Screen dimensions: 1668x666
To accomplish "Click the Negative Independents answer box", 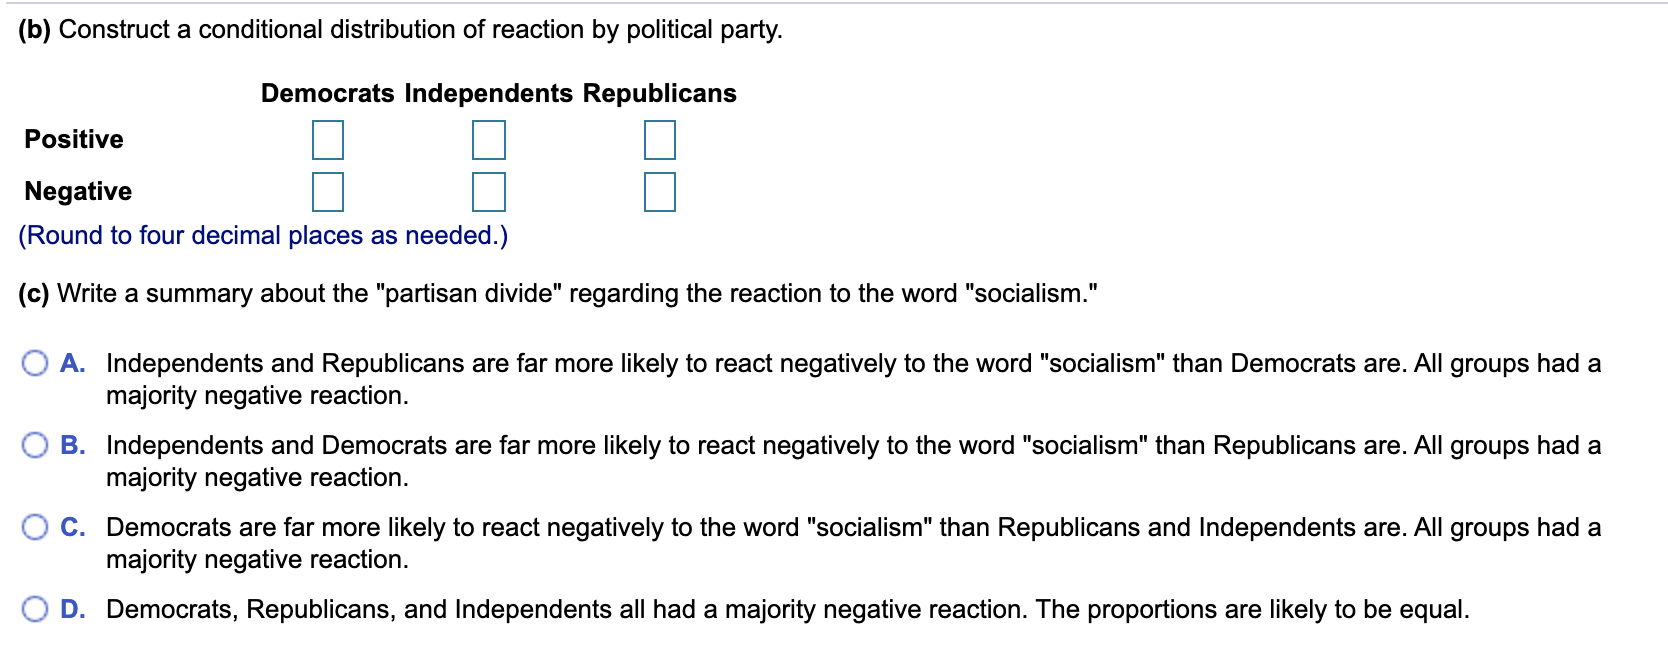I will coord(488,193).
